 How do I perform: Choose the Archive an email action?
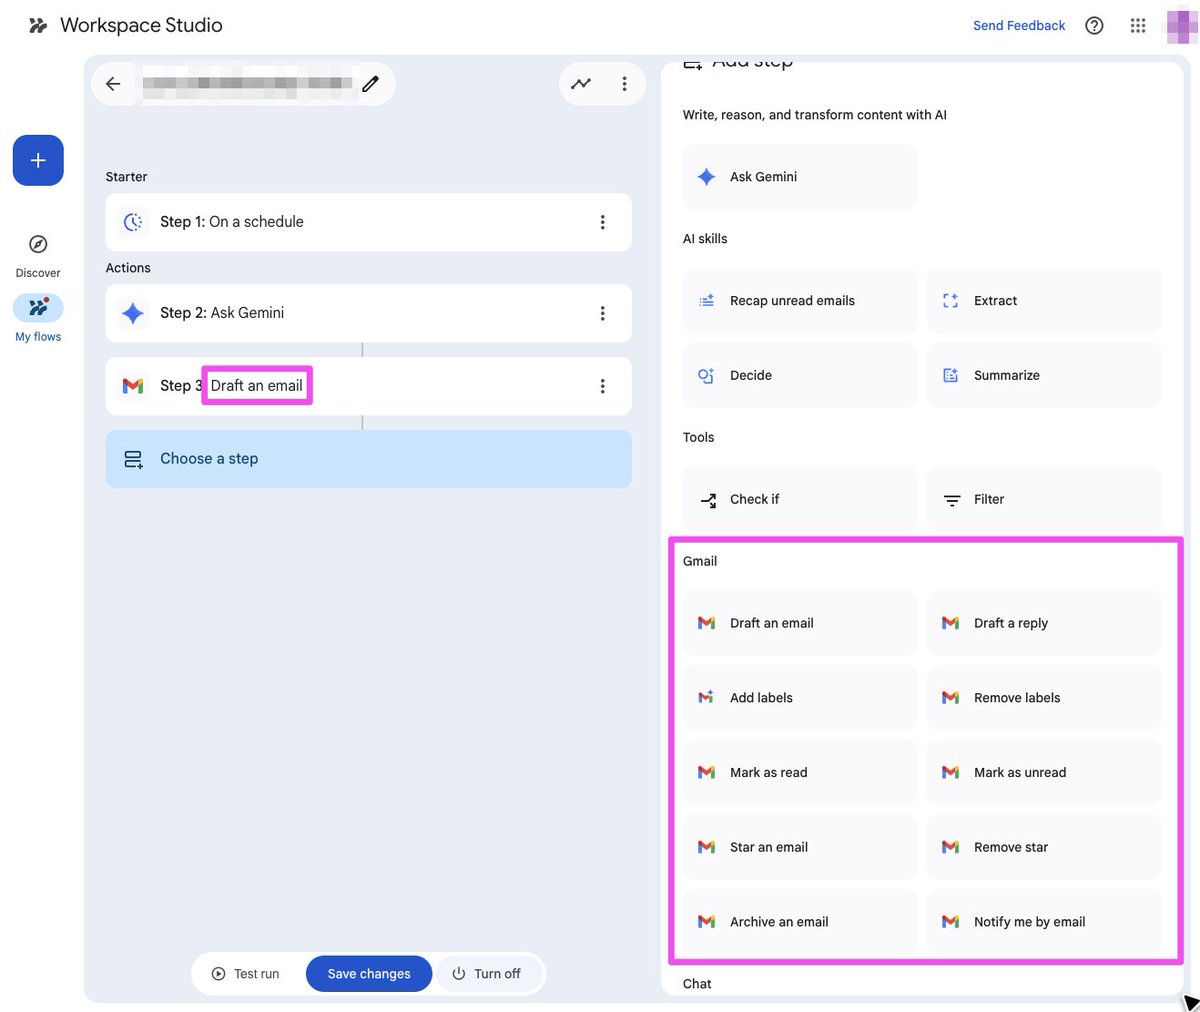800,922
